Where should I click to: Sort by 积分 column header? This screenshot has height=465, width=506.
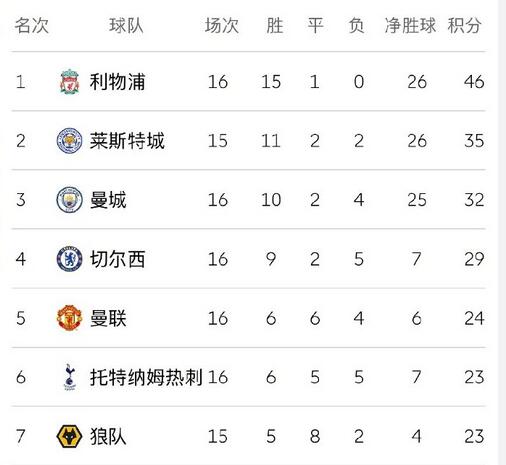464,25
